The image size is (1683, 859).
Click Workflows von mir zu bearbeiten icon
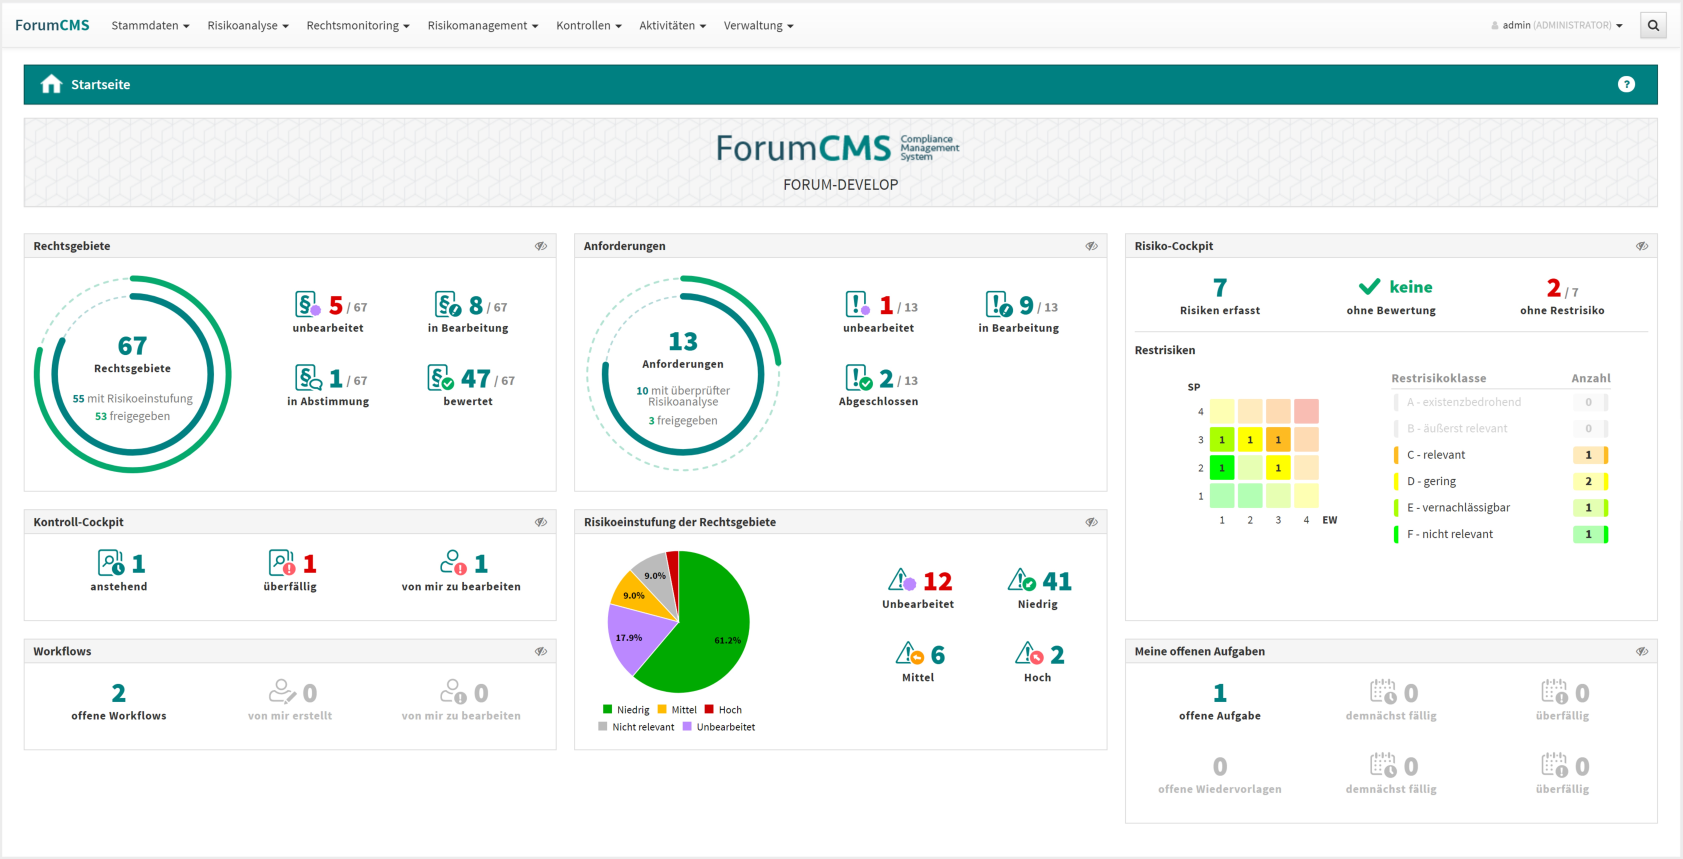click(453, 692)
